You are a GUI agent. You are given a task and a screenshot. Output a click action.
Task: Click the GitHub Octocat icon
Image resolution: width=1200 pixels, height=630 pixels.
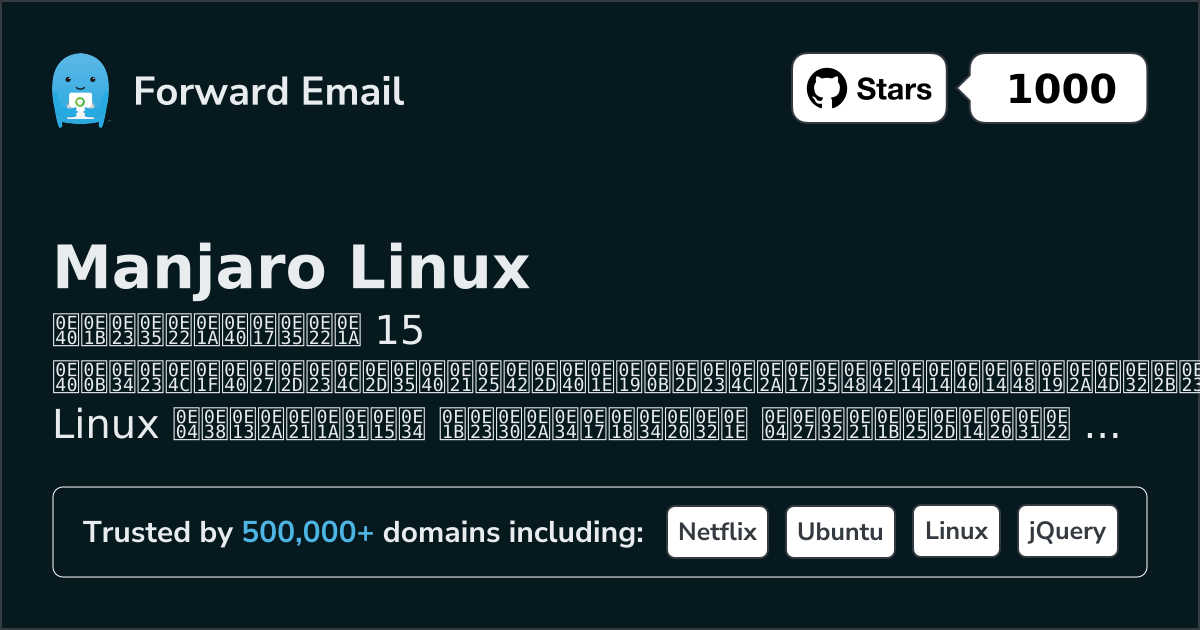[827, 89]
